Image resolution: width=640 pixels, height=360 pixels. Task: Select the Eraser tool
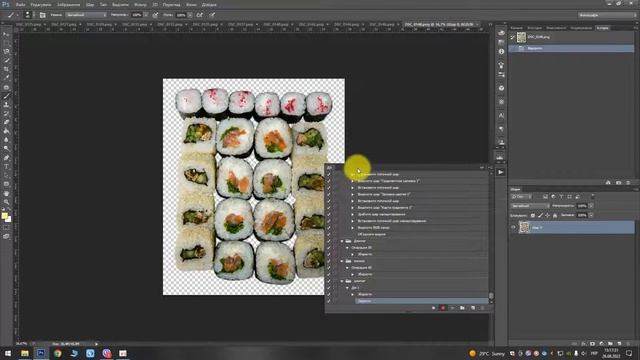(6, 122)
